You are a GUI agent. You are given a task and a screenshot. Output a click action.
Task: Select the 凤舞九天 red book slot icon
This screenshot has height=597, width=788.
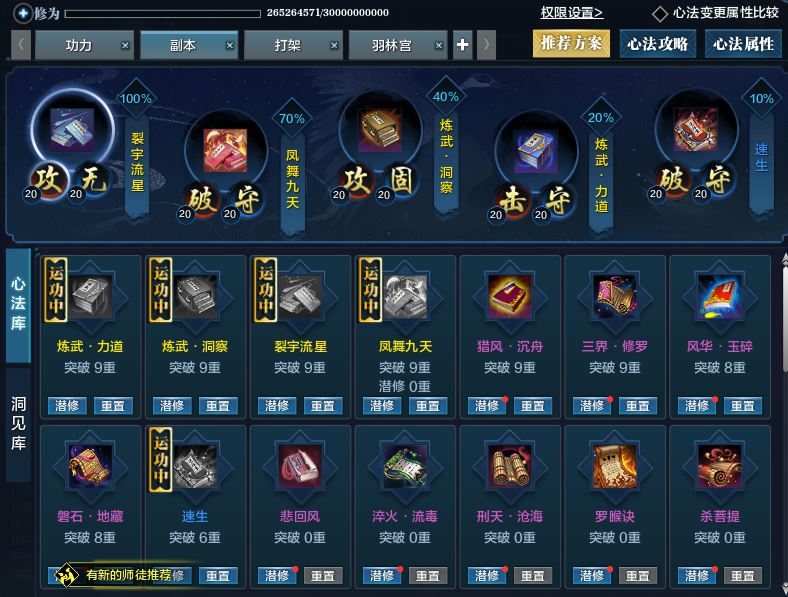click(225, 150)
